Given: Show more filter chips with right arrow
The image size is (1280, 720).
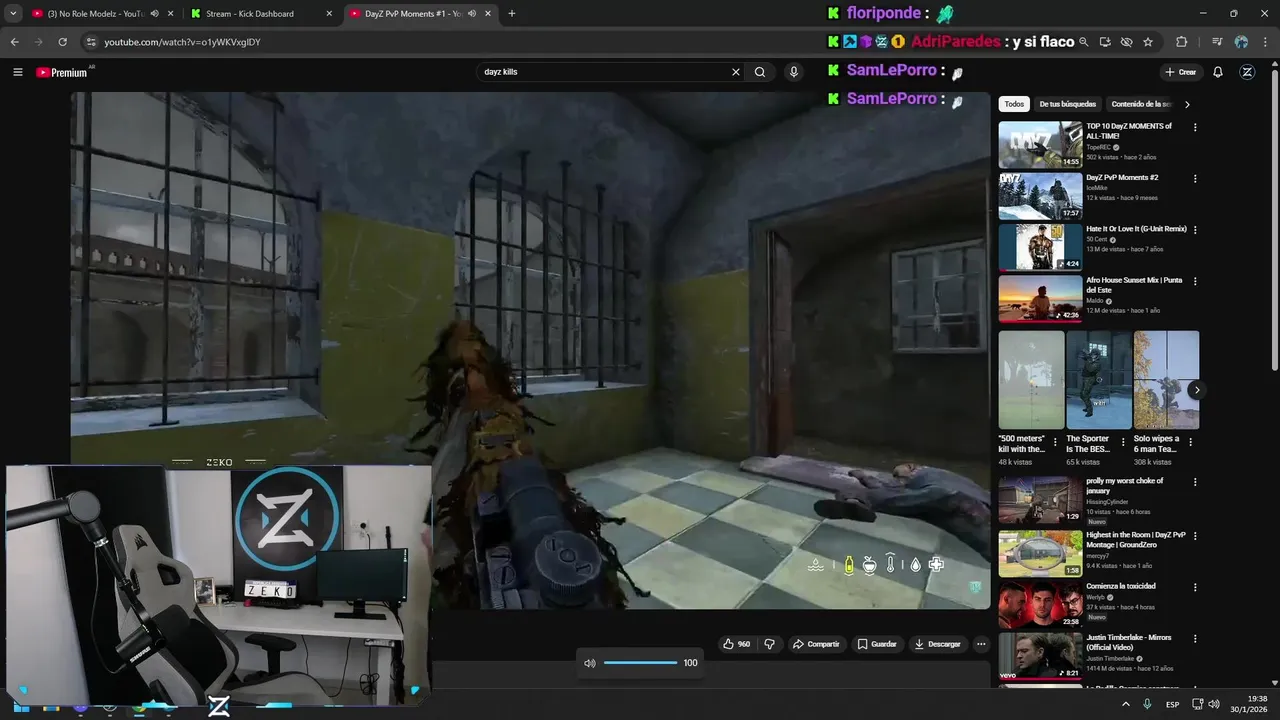Looking at the screenshot, I should 1187,104.
